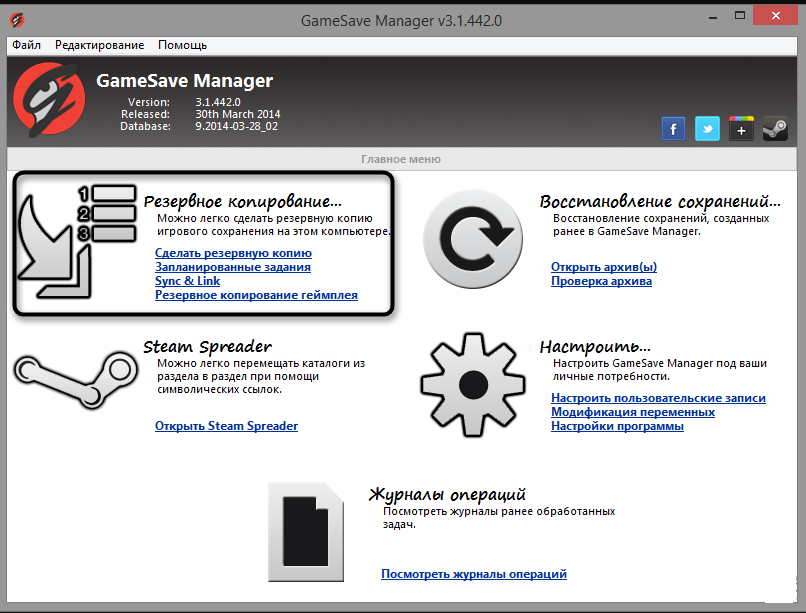
Task: Open the Запланированные задания link
Action: (x=233, y=267)
